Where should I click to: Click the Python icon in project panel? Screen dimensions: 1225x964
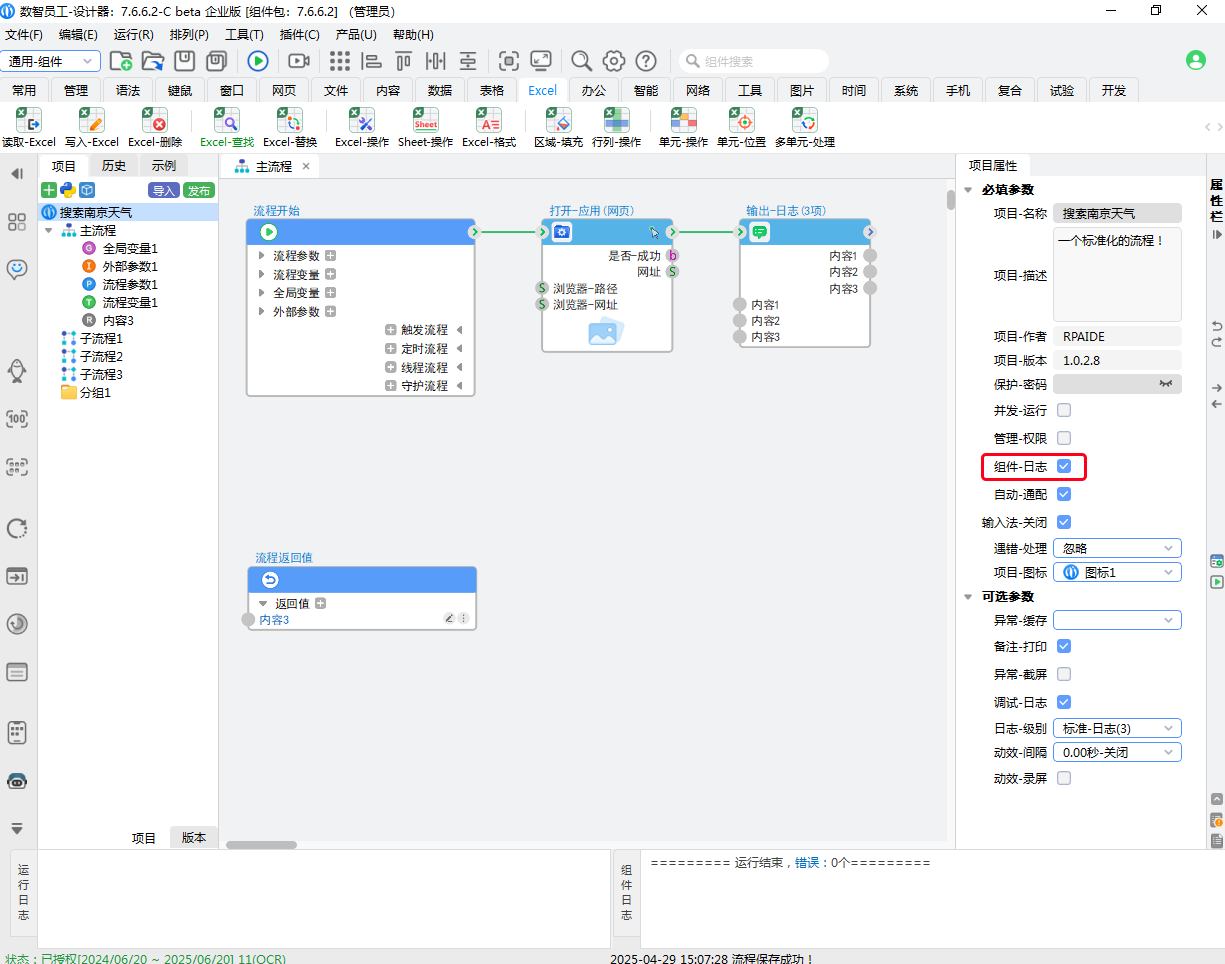(x=68, y=190)
